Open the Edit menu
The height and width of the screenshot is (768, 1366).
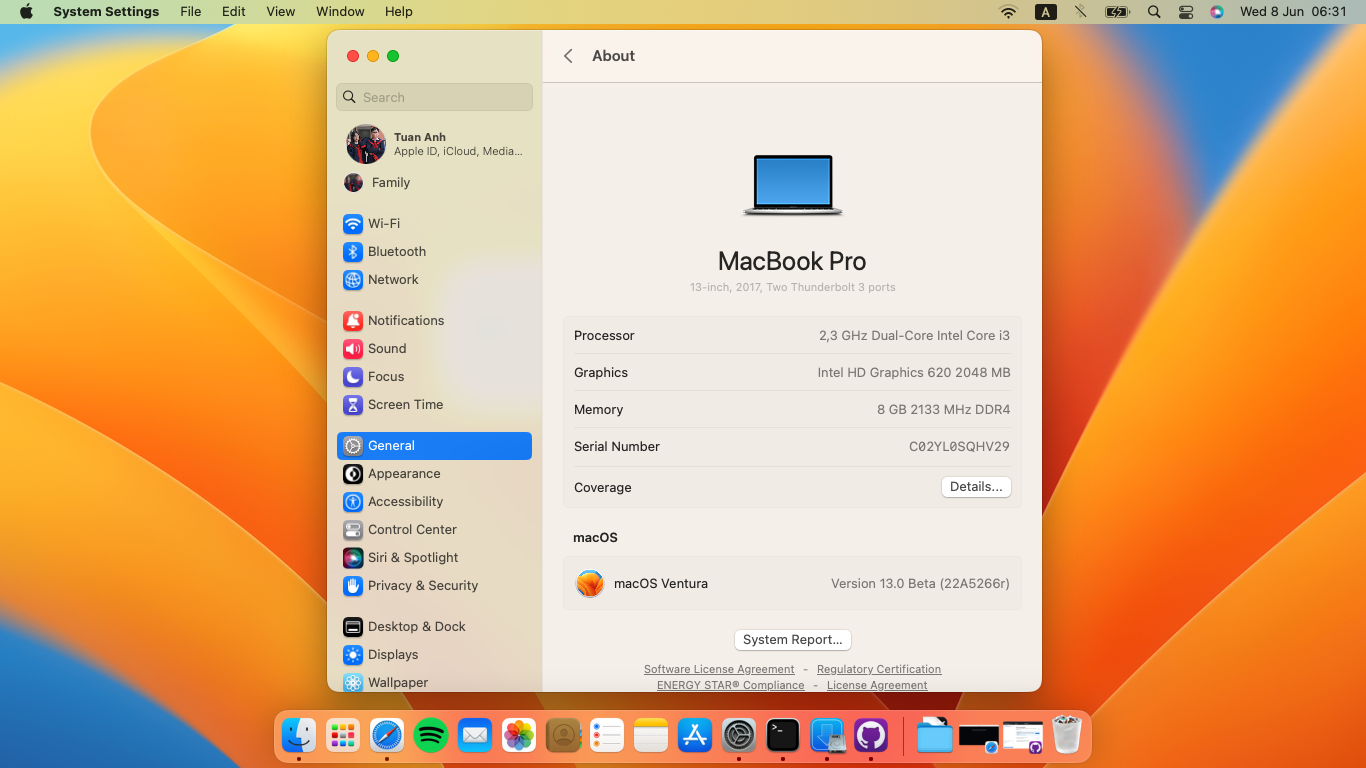[x=234, y=12]
